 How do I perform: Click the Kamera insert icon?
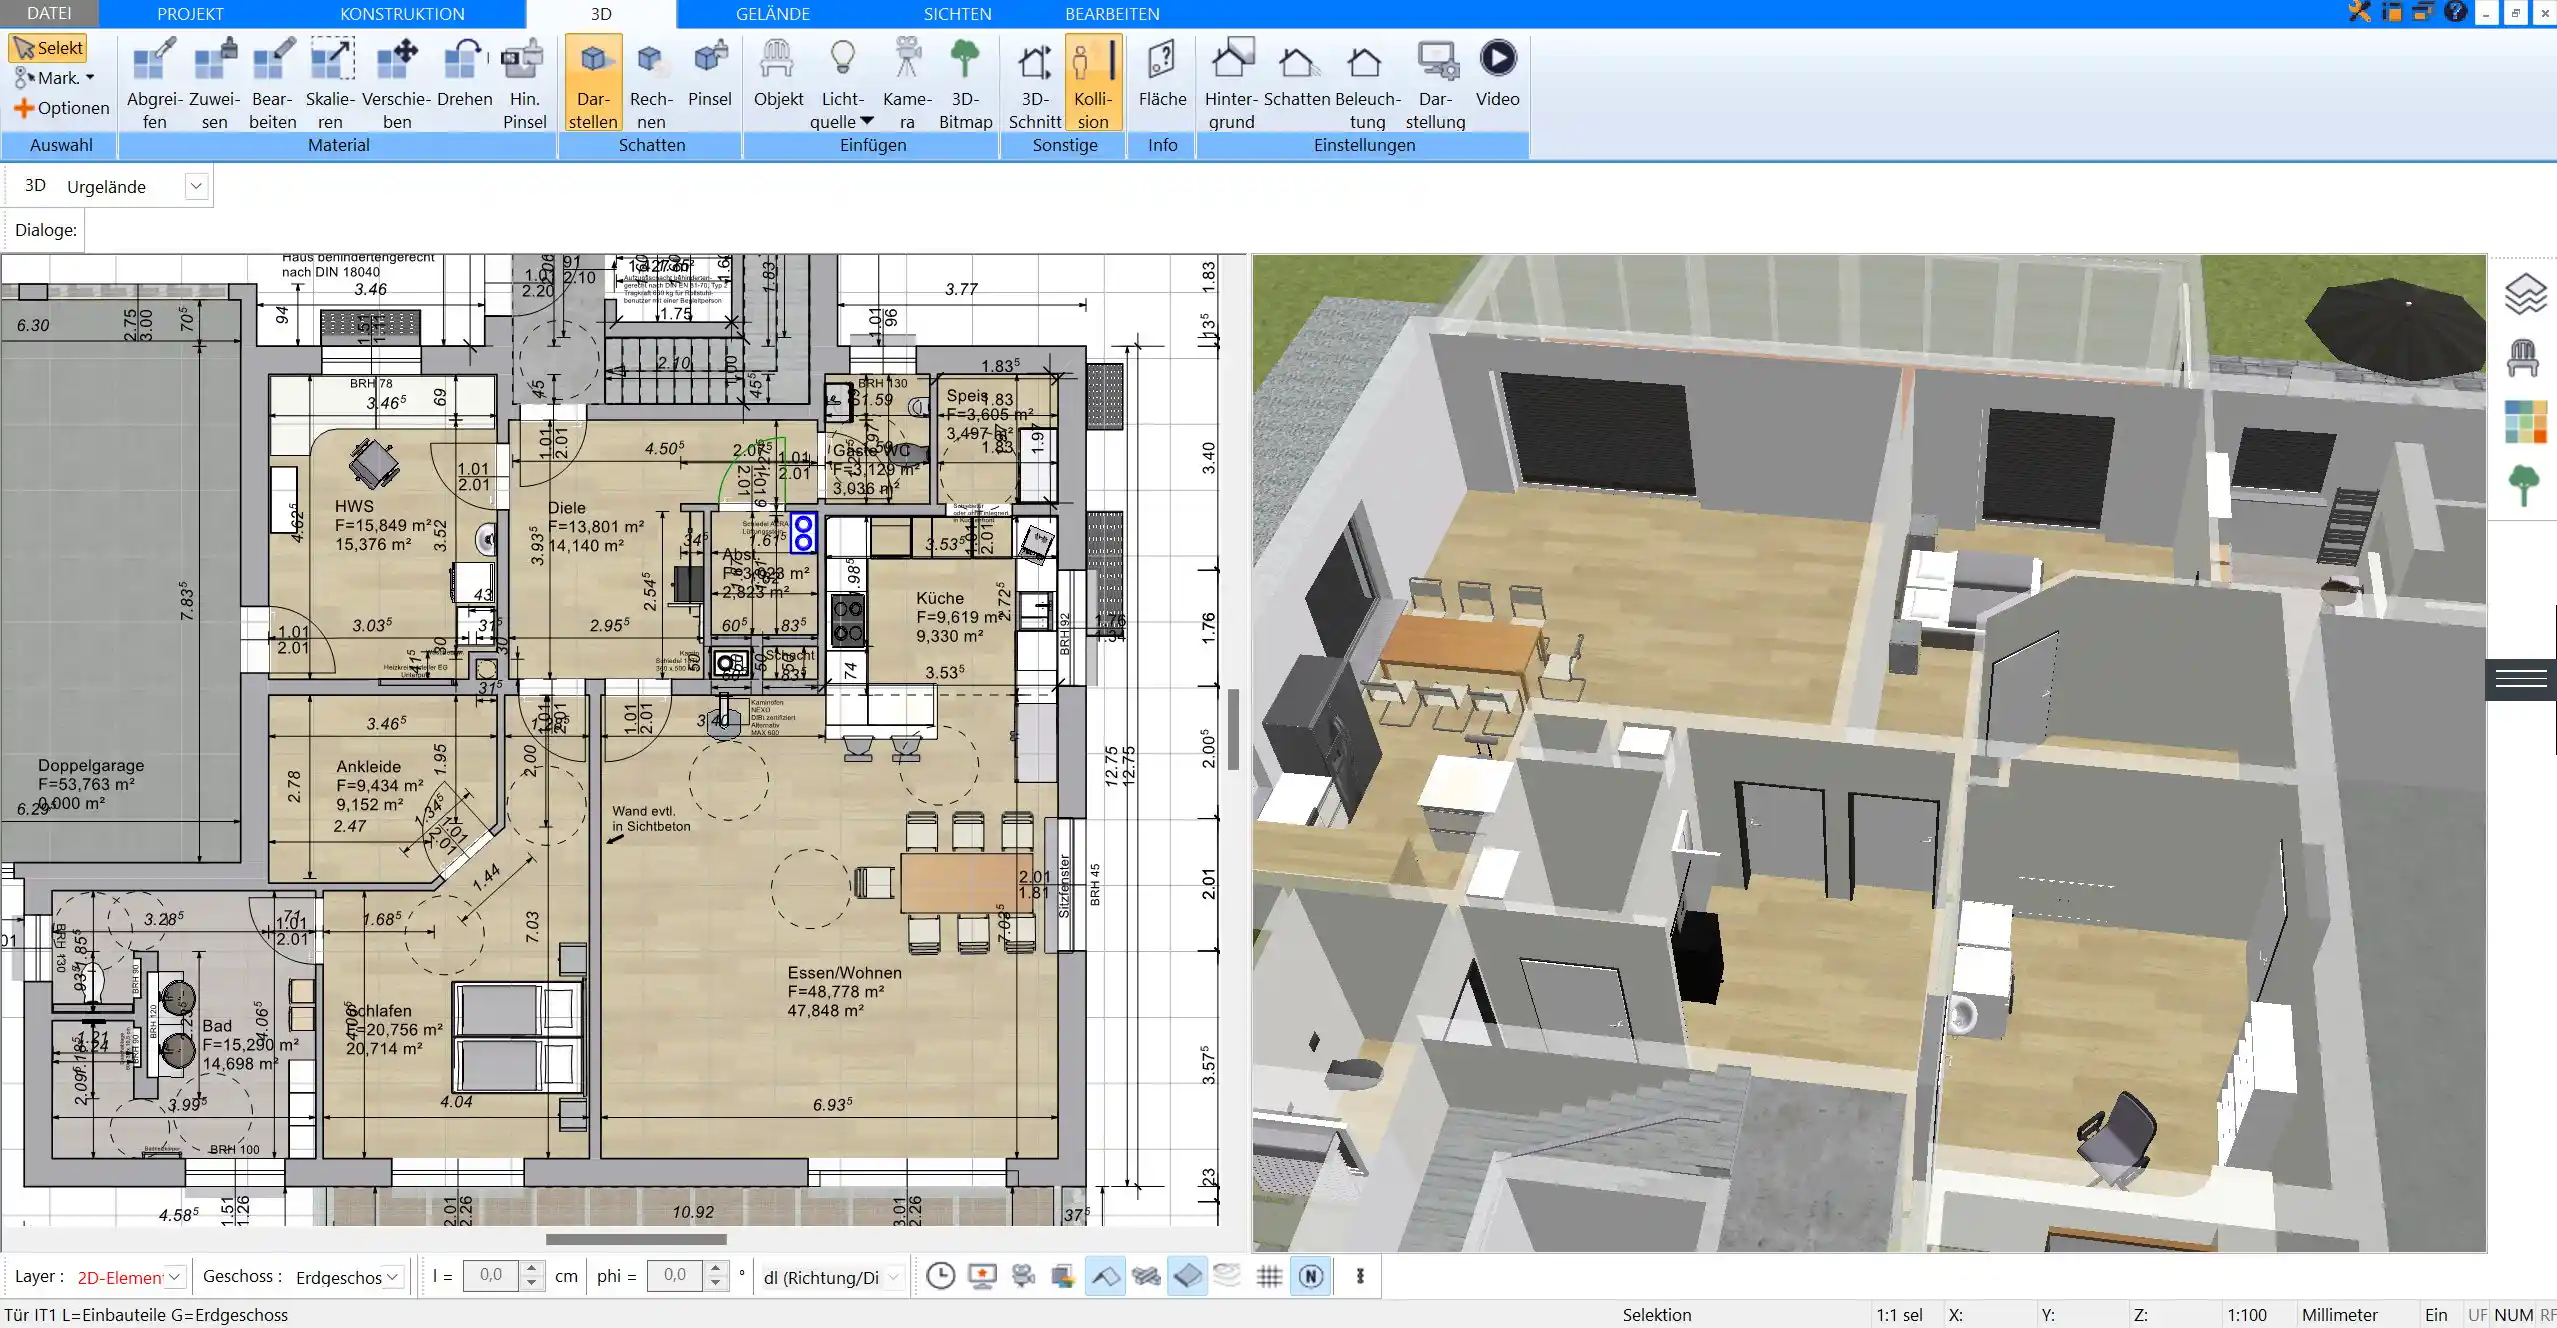pyautogui.click(x=907, y=83)
